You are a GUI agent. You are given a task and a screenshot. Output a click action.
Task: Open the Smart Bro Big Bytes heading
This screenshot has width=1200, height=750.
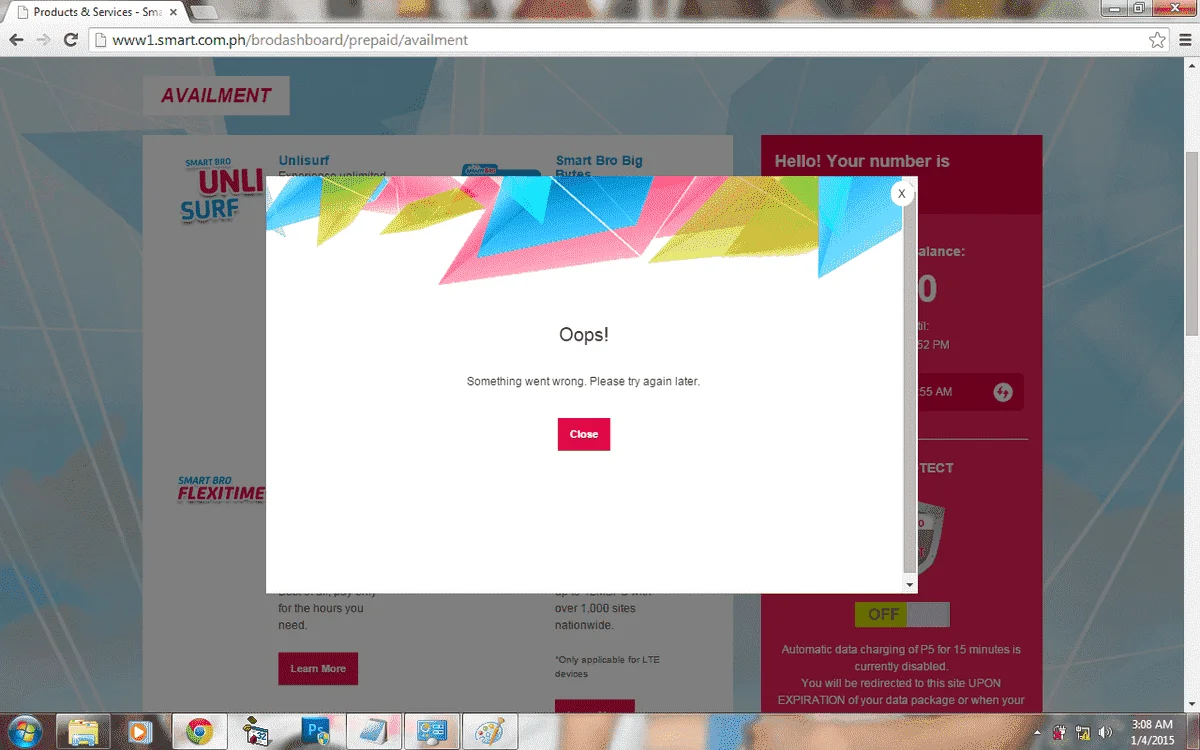pos(599,166)
